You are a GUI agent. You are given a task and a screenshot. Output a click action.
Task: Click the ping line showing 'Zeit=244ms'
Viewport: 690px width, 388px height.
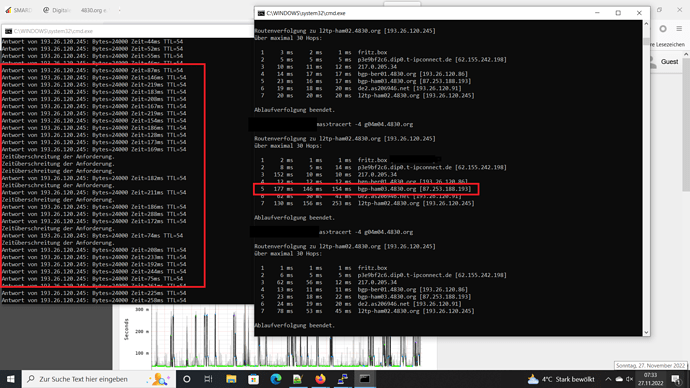click(x=94, y=271)
